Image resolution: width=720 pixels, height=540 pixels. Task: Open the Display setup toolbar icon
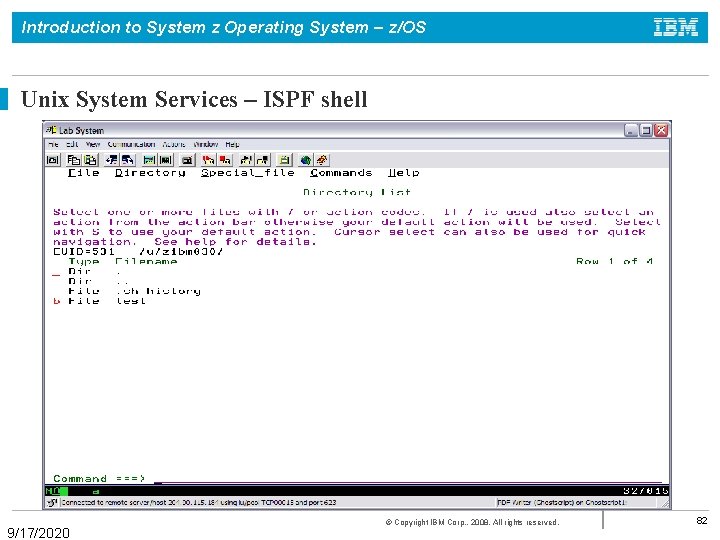click(x=149, y=160)
